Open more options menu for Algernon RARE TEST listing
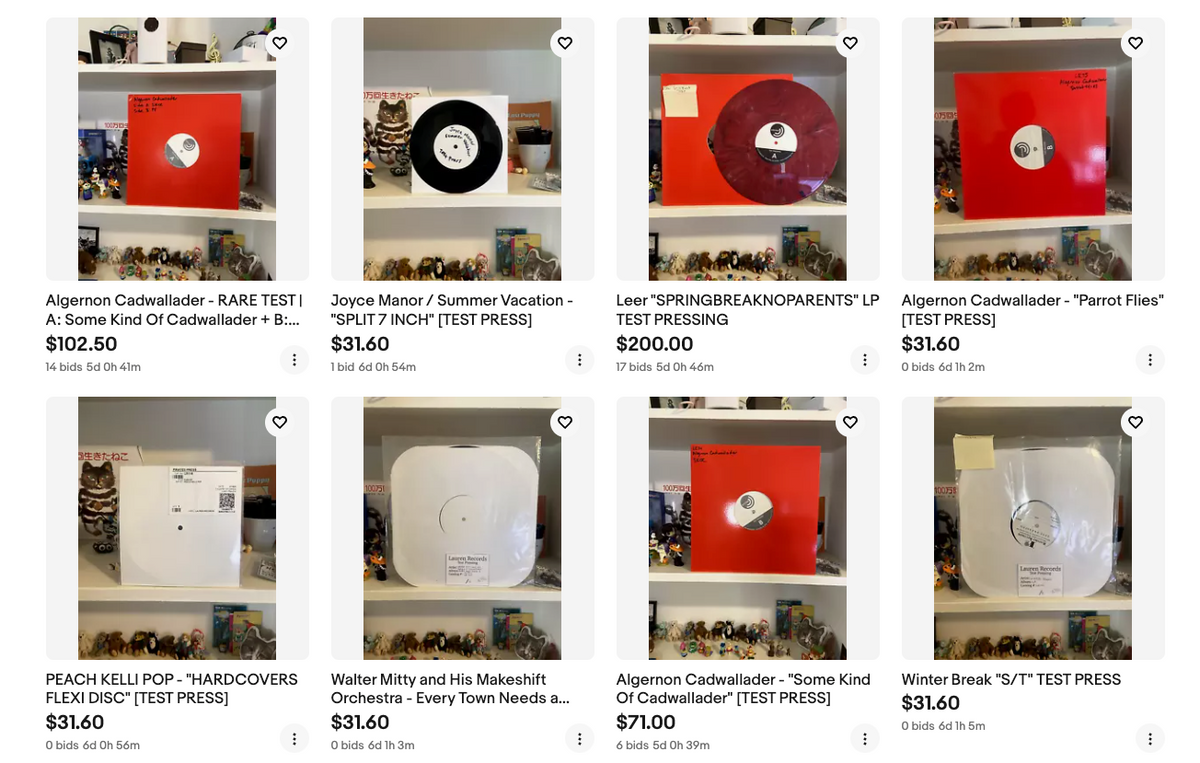Viewport: 1200px width, 763px height. click(x=294, y=359)
